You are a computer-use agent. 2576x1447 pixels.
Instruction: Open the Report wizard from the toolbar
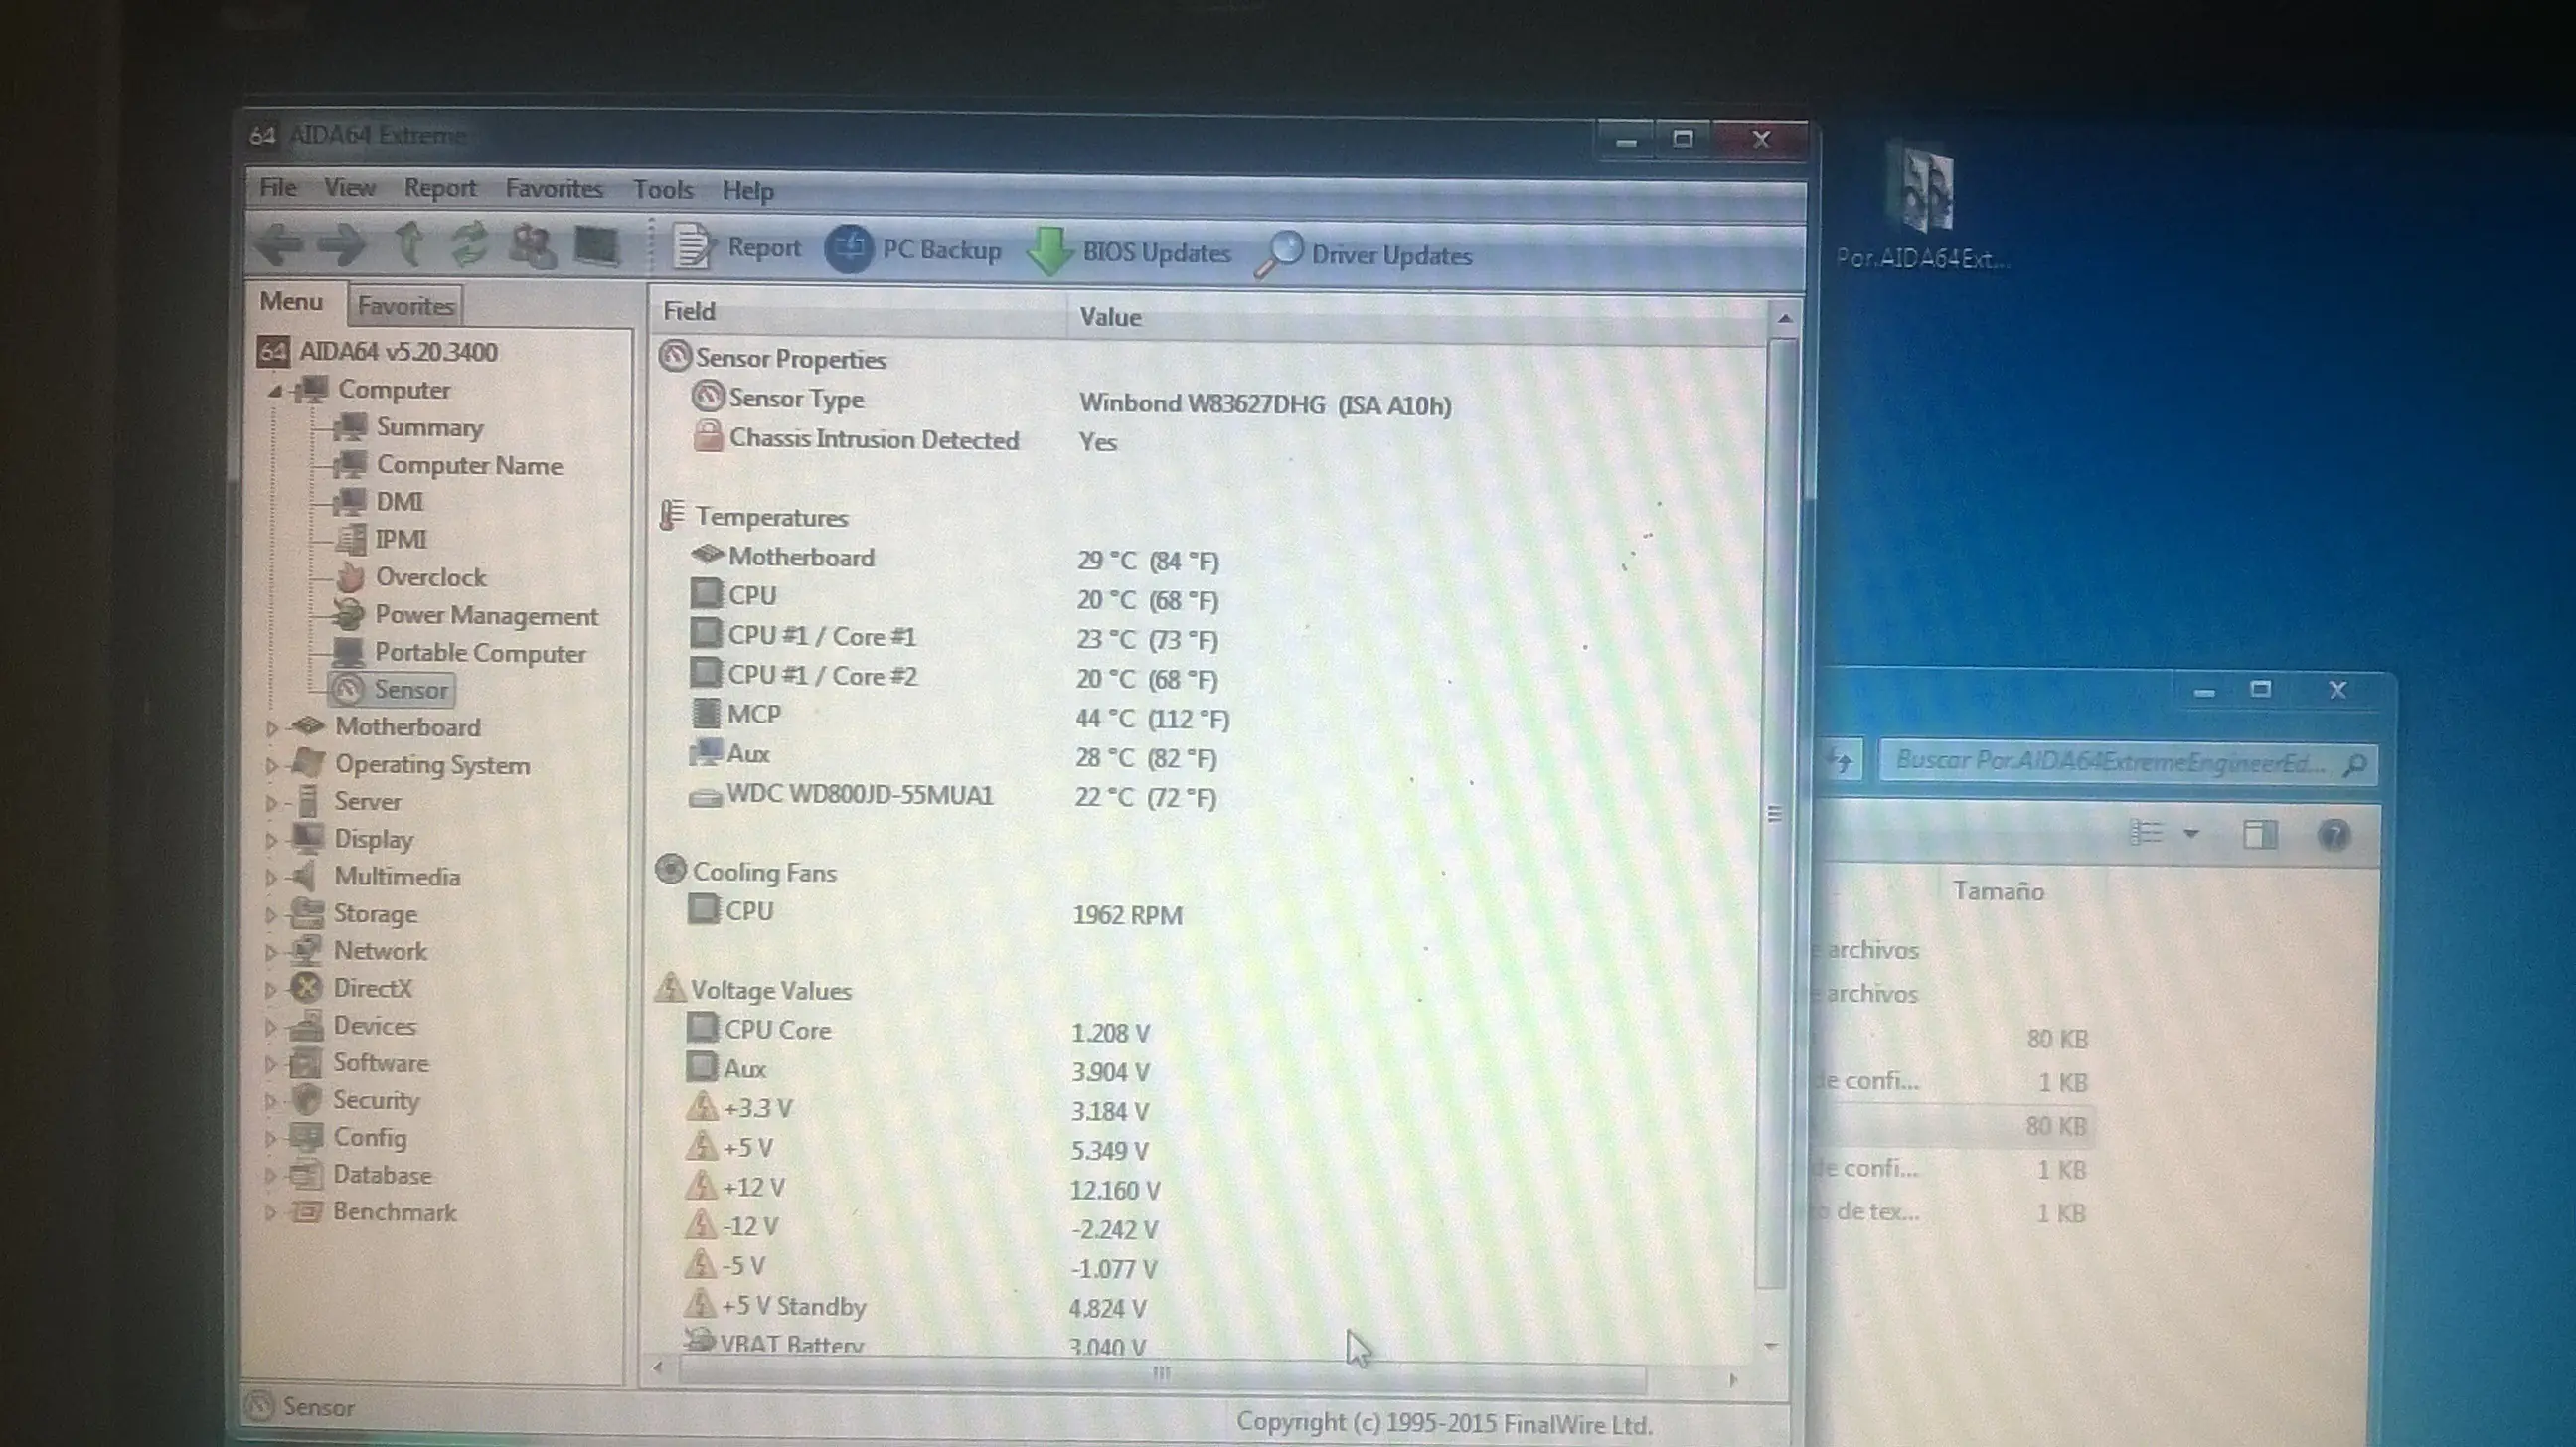pyautogui.click(x=737, y=247)
